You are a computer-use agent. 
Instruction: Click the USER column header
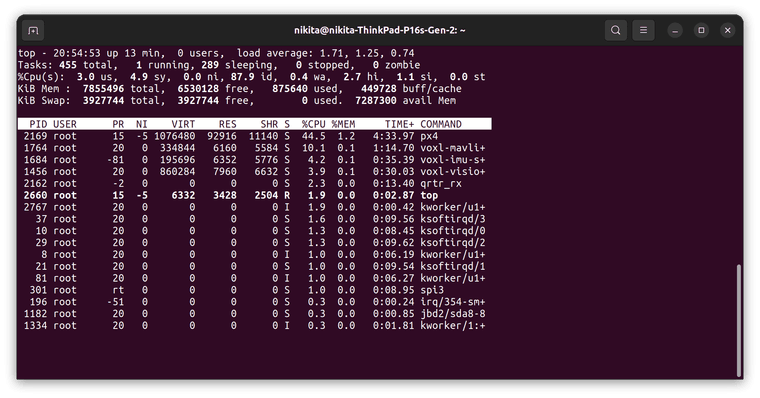point(65,124)
